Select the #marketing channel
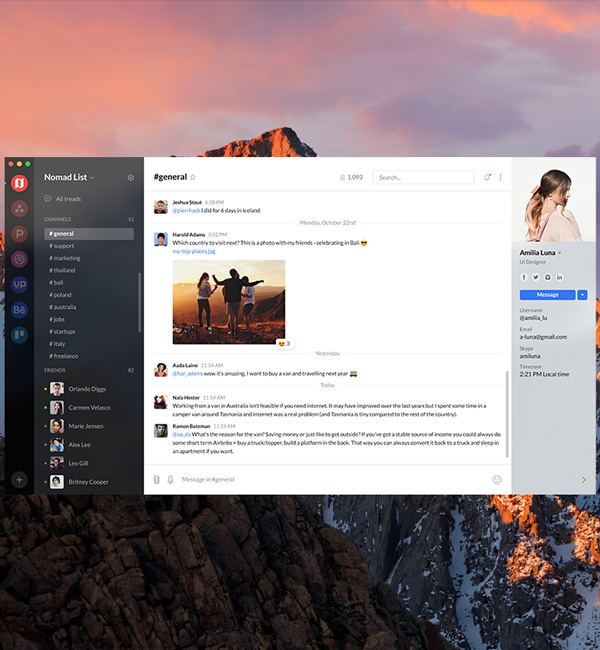Image resolution: width=600 pixels, height=650 pixels. click(66, 258)
